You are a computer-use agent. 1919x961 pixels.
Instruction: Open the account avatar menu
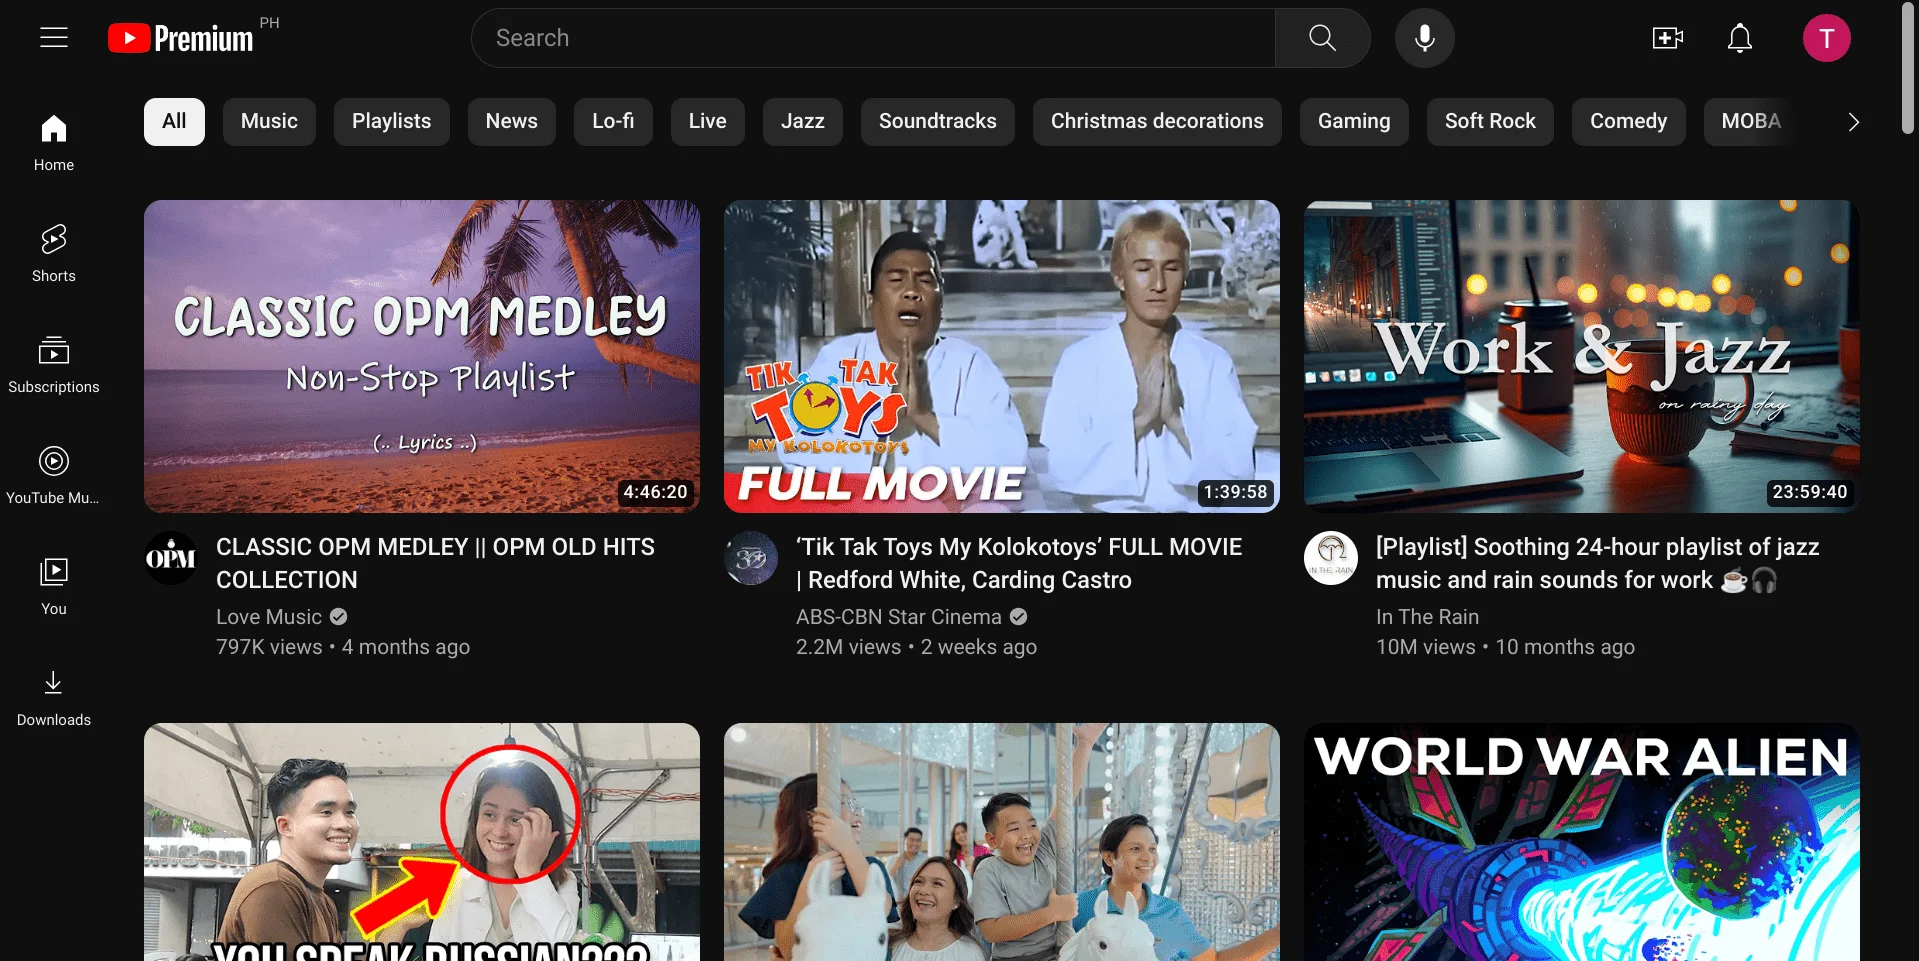click(1826, 38)
